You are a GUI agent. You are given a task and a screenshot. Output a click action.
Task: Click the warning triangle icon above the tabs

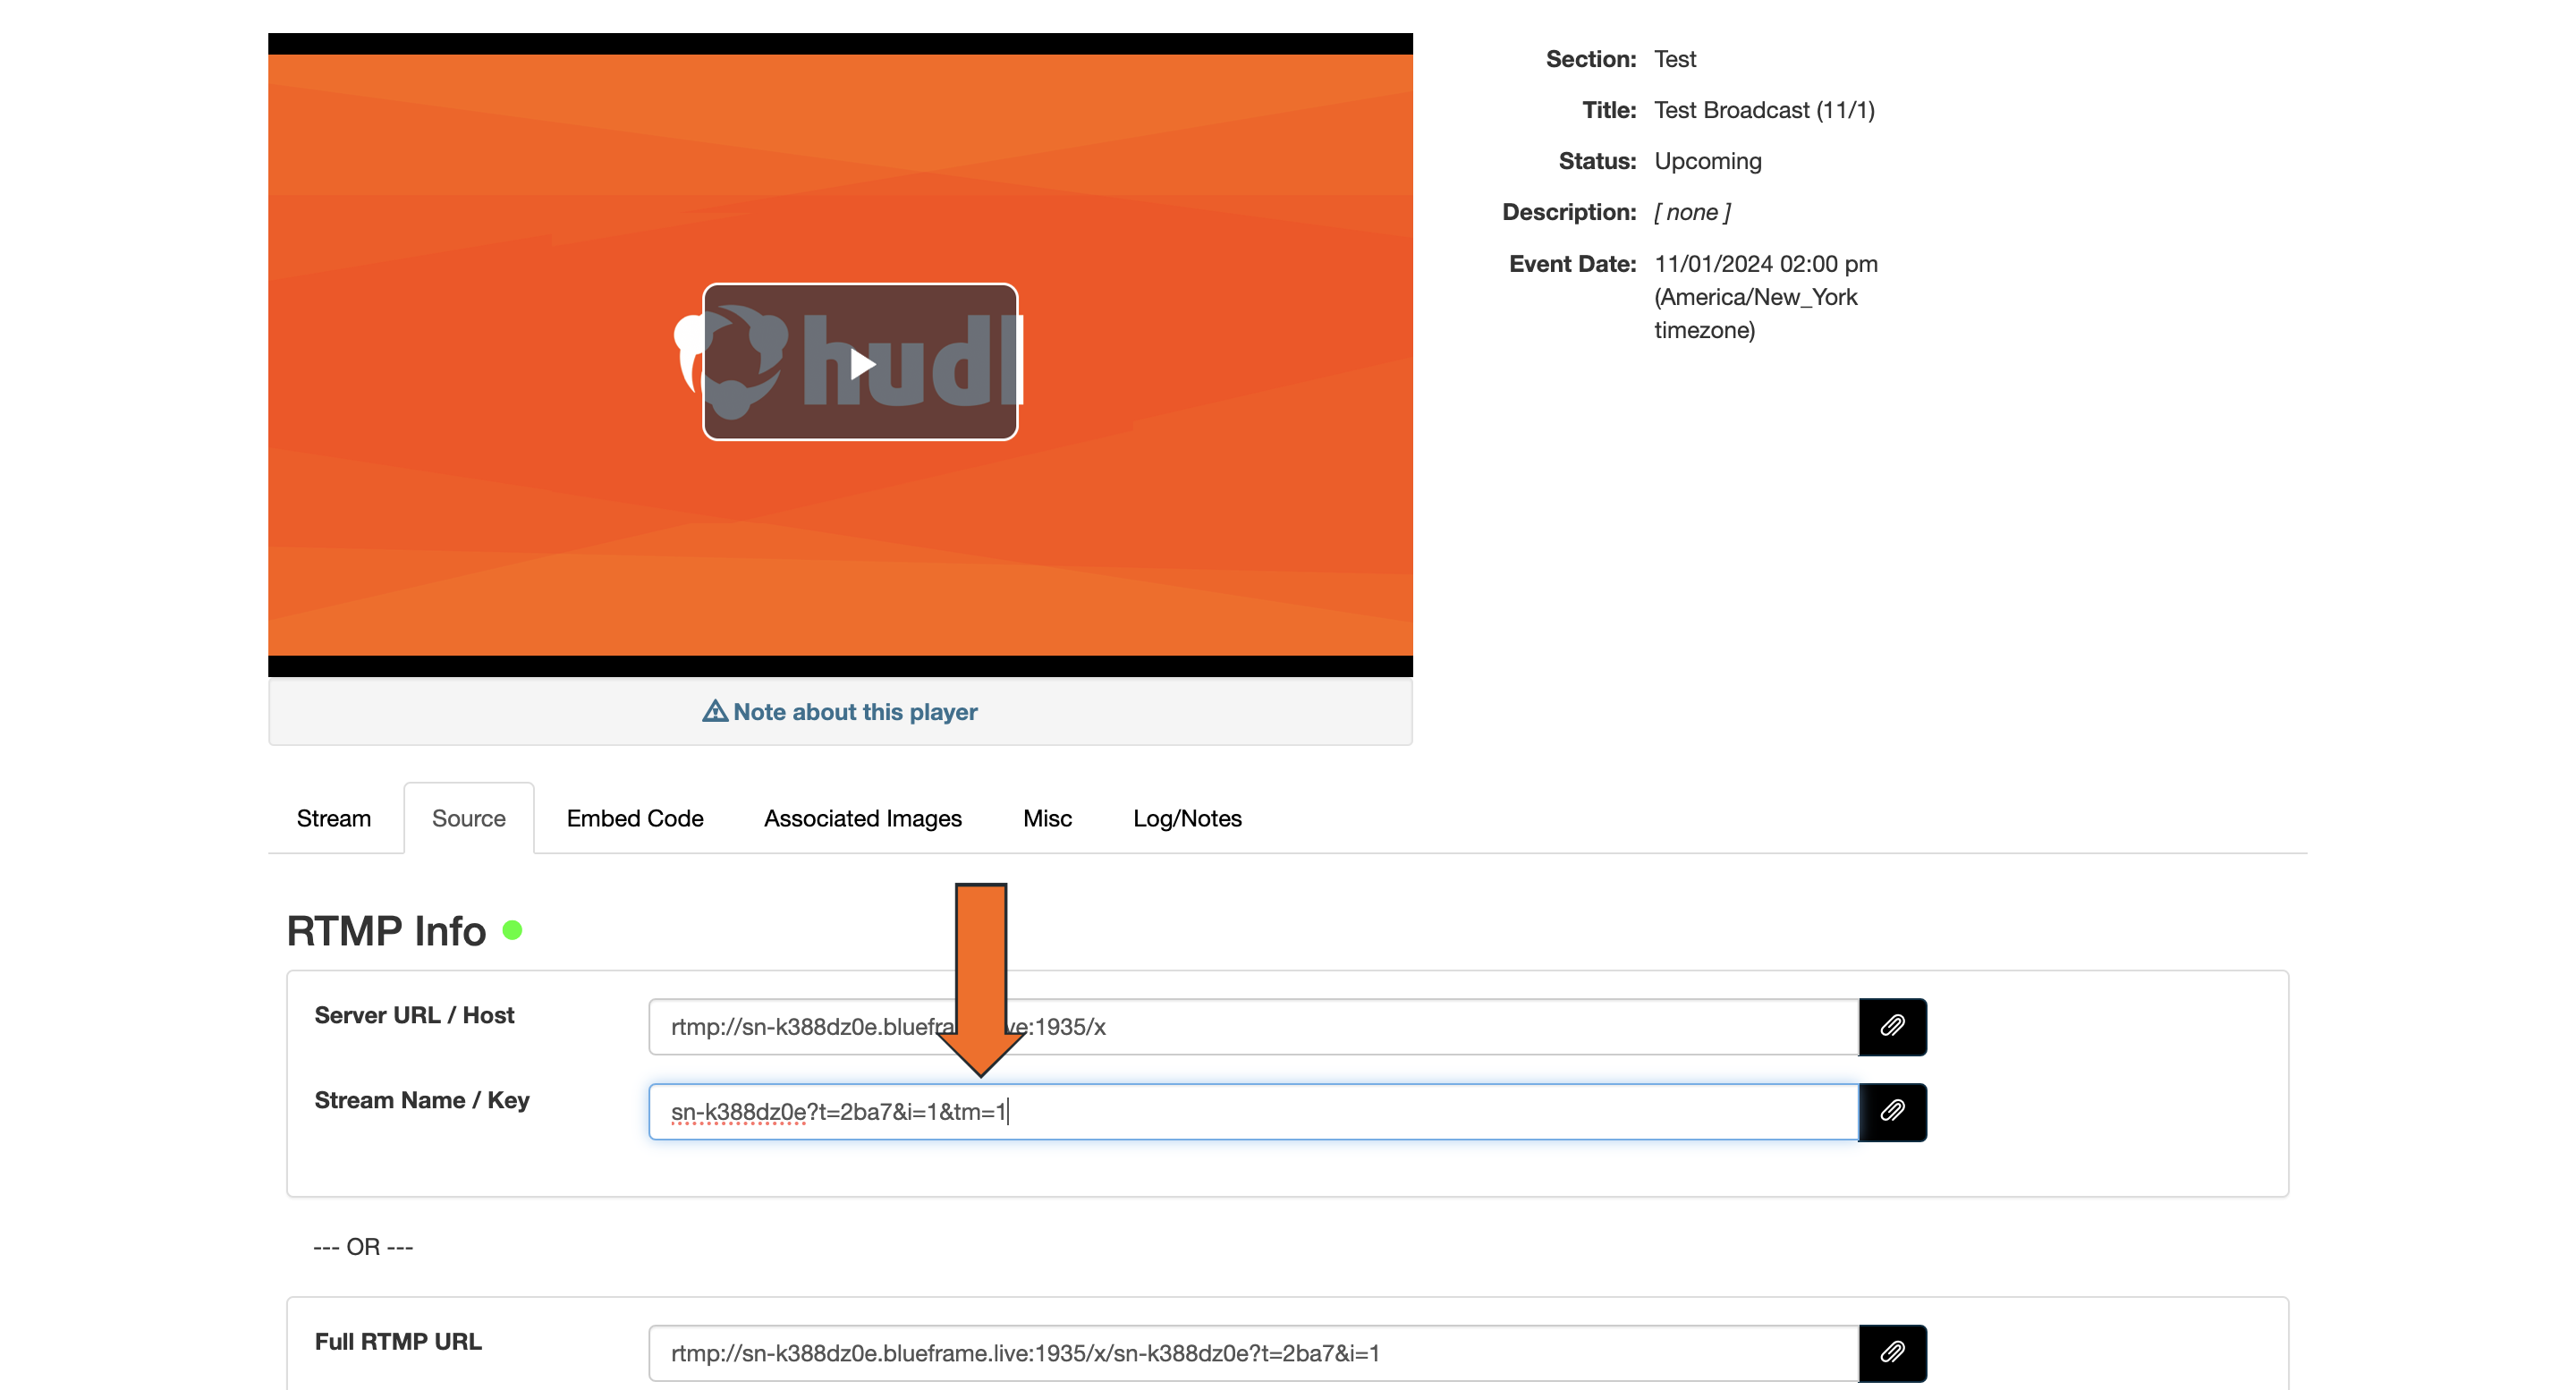[715, 710]
